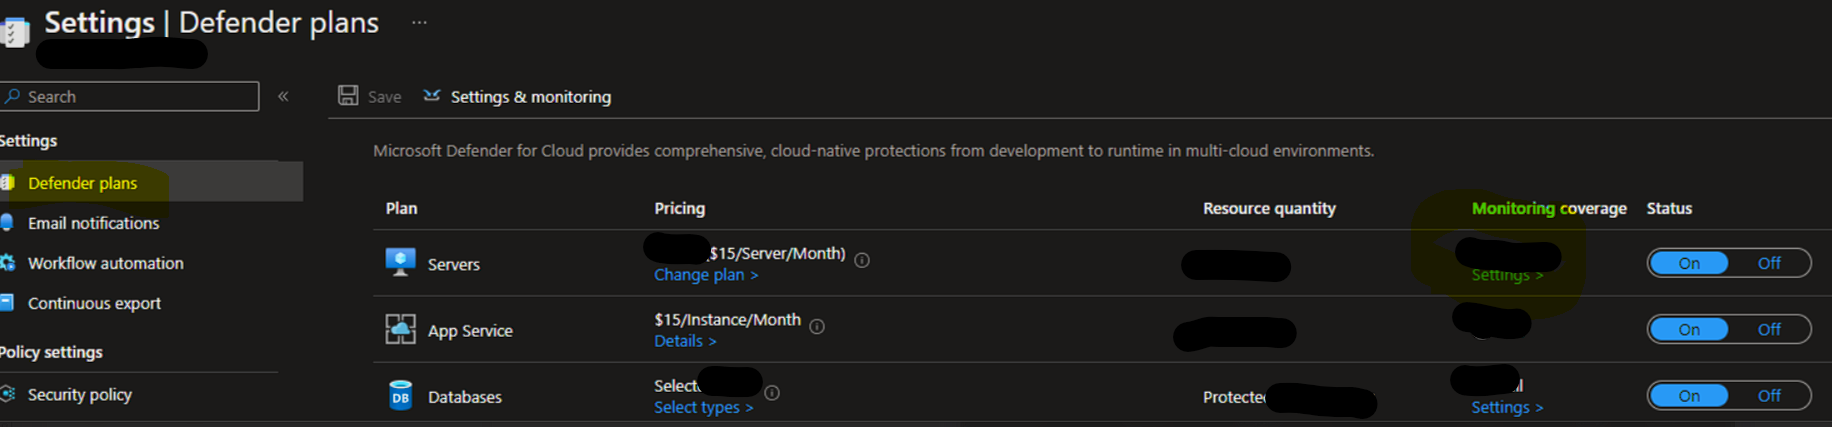Click the Servers plan monitor icon
This screenshot has width=1832, height=427.
tap(400, 263)
